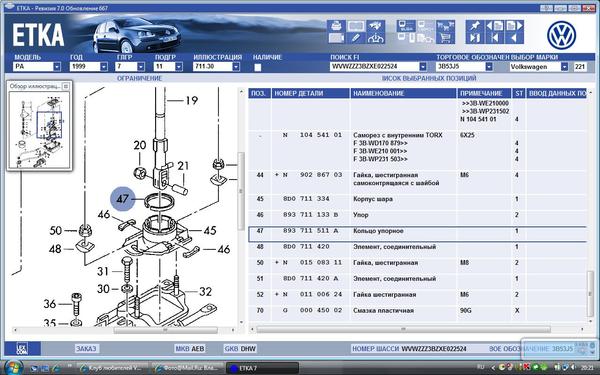Go to next illustration page icon
Screen dimensions: 600x375
coord(514,26)
